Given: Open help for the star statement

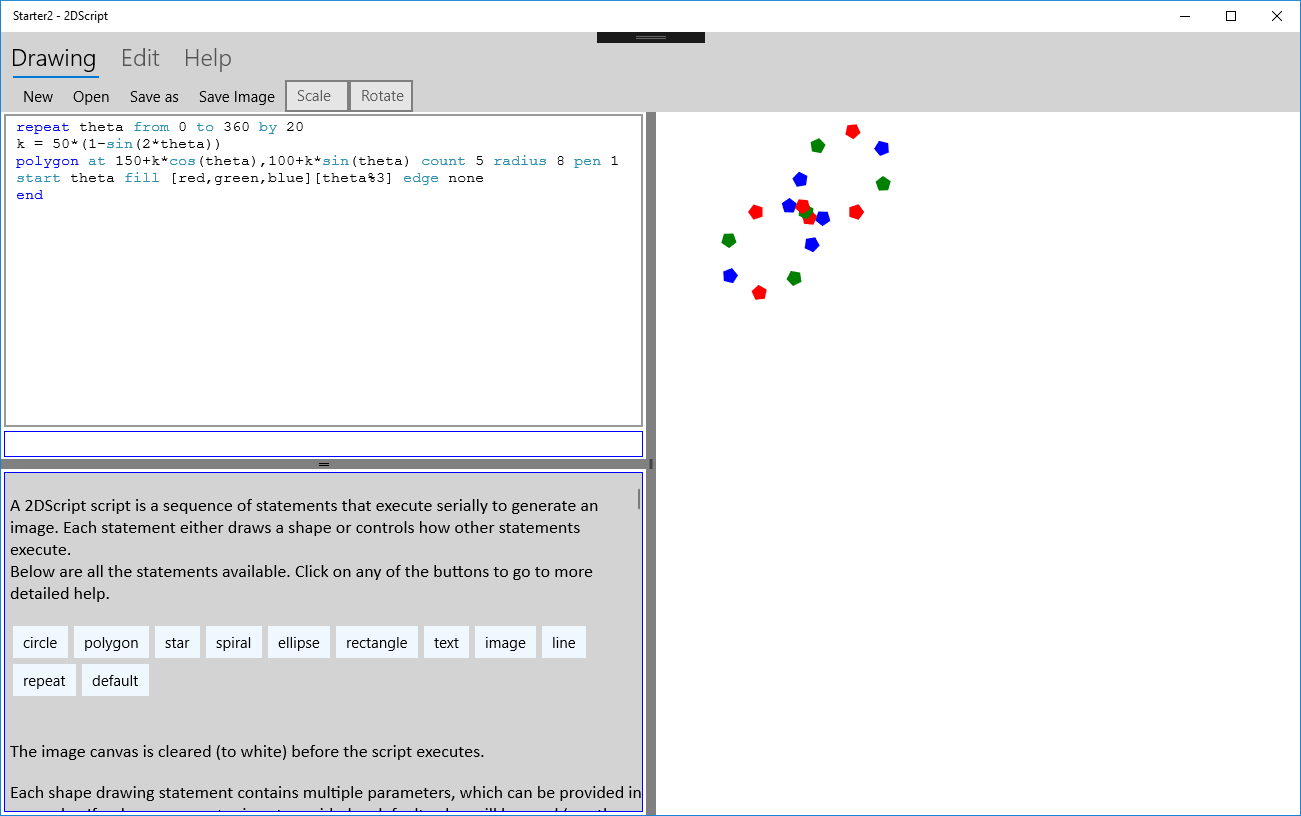Looking at the screenshot, I should (177, 642).
